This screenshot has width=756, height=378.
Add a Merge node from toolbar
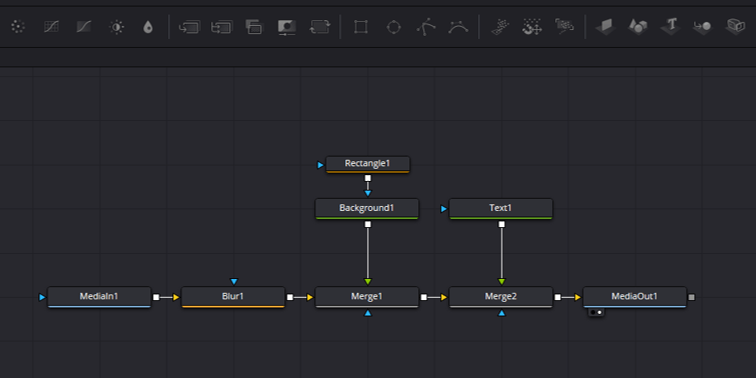coord(189,27)
